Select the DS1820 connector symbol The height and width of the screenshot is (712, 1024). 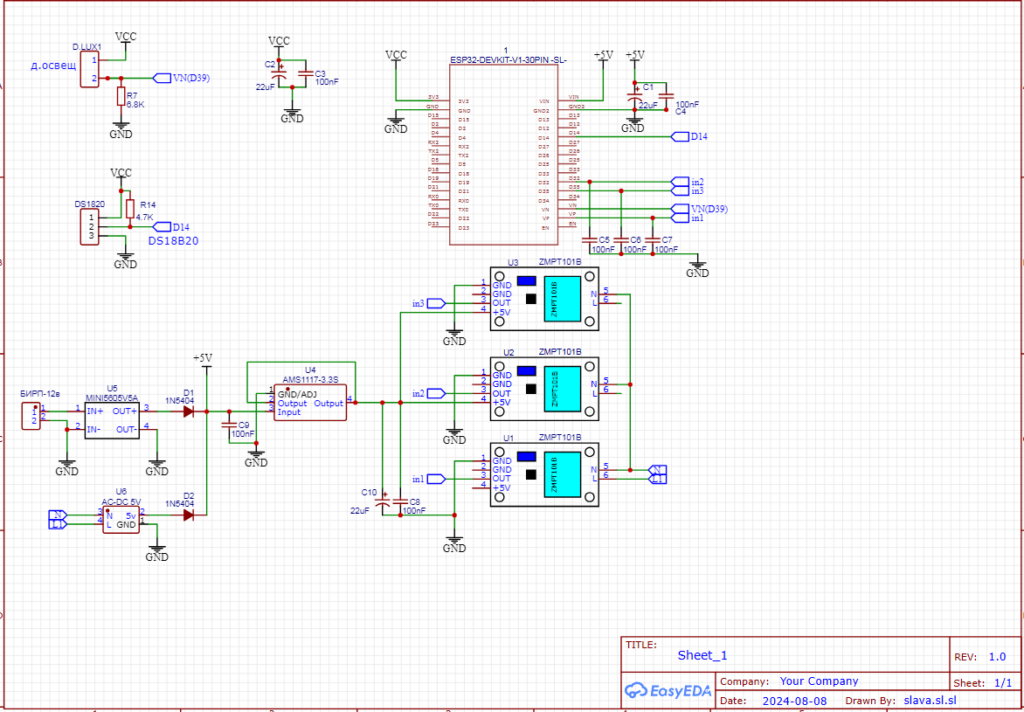90,227
